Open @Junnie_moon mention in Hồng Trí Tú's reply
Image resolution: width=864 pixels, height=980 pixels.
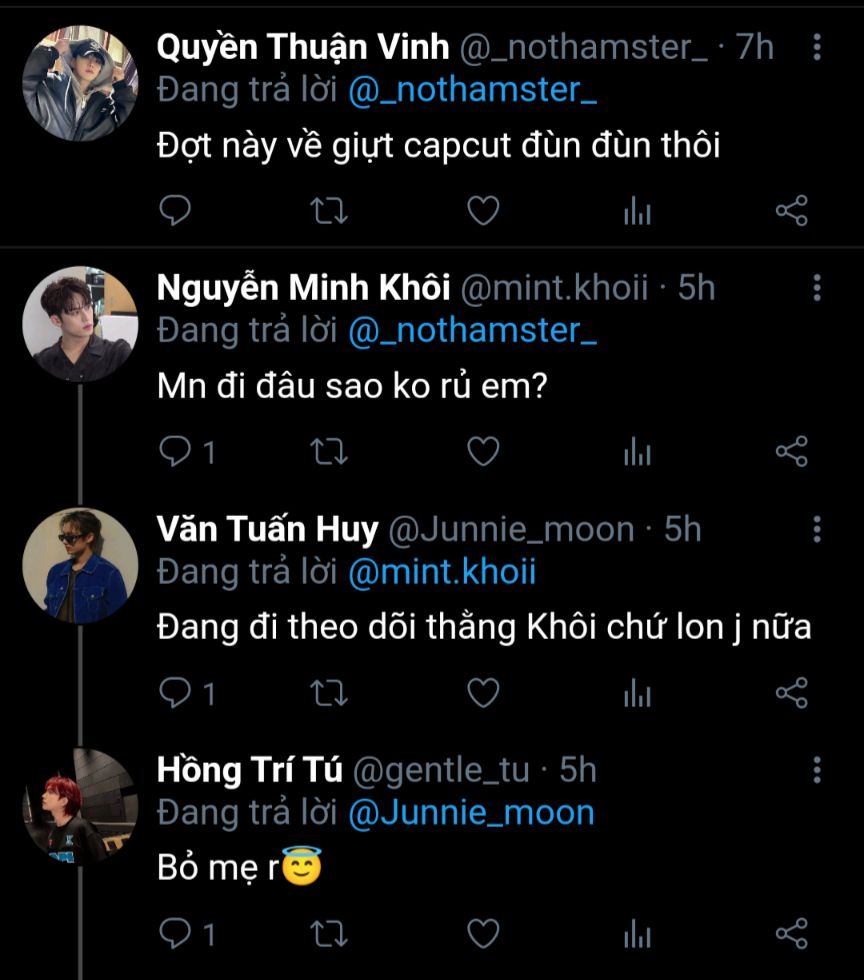click(471, 813)
